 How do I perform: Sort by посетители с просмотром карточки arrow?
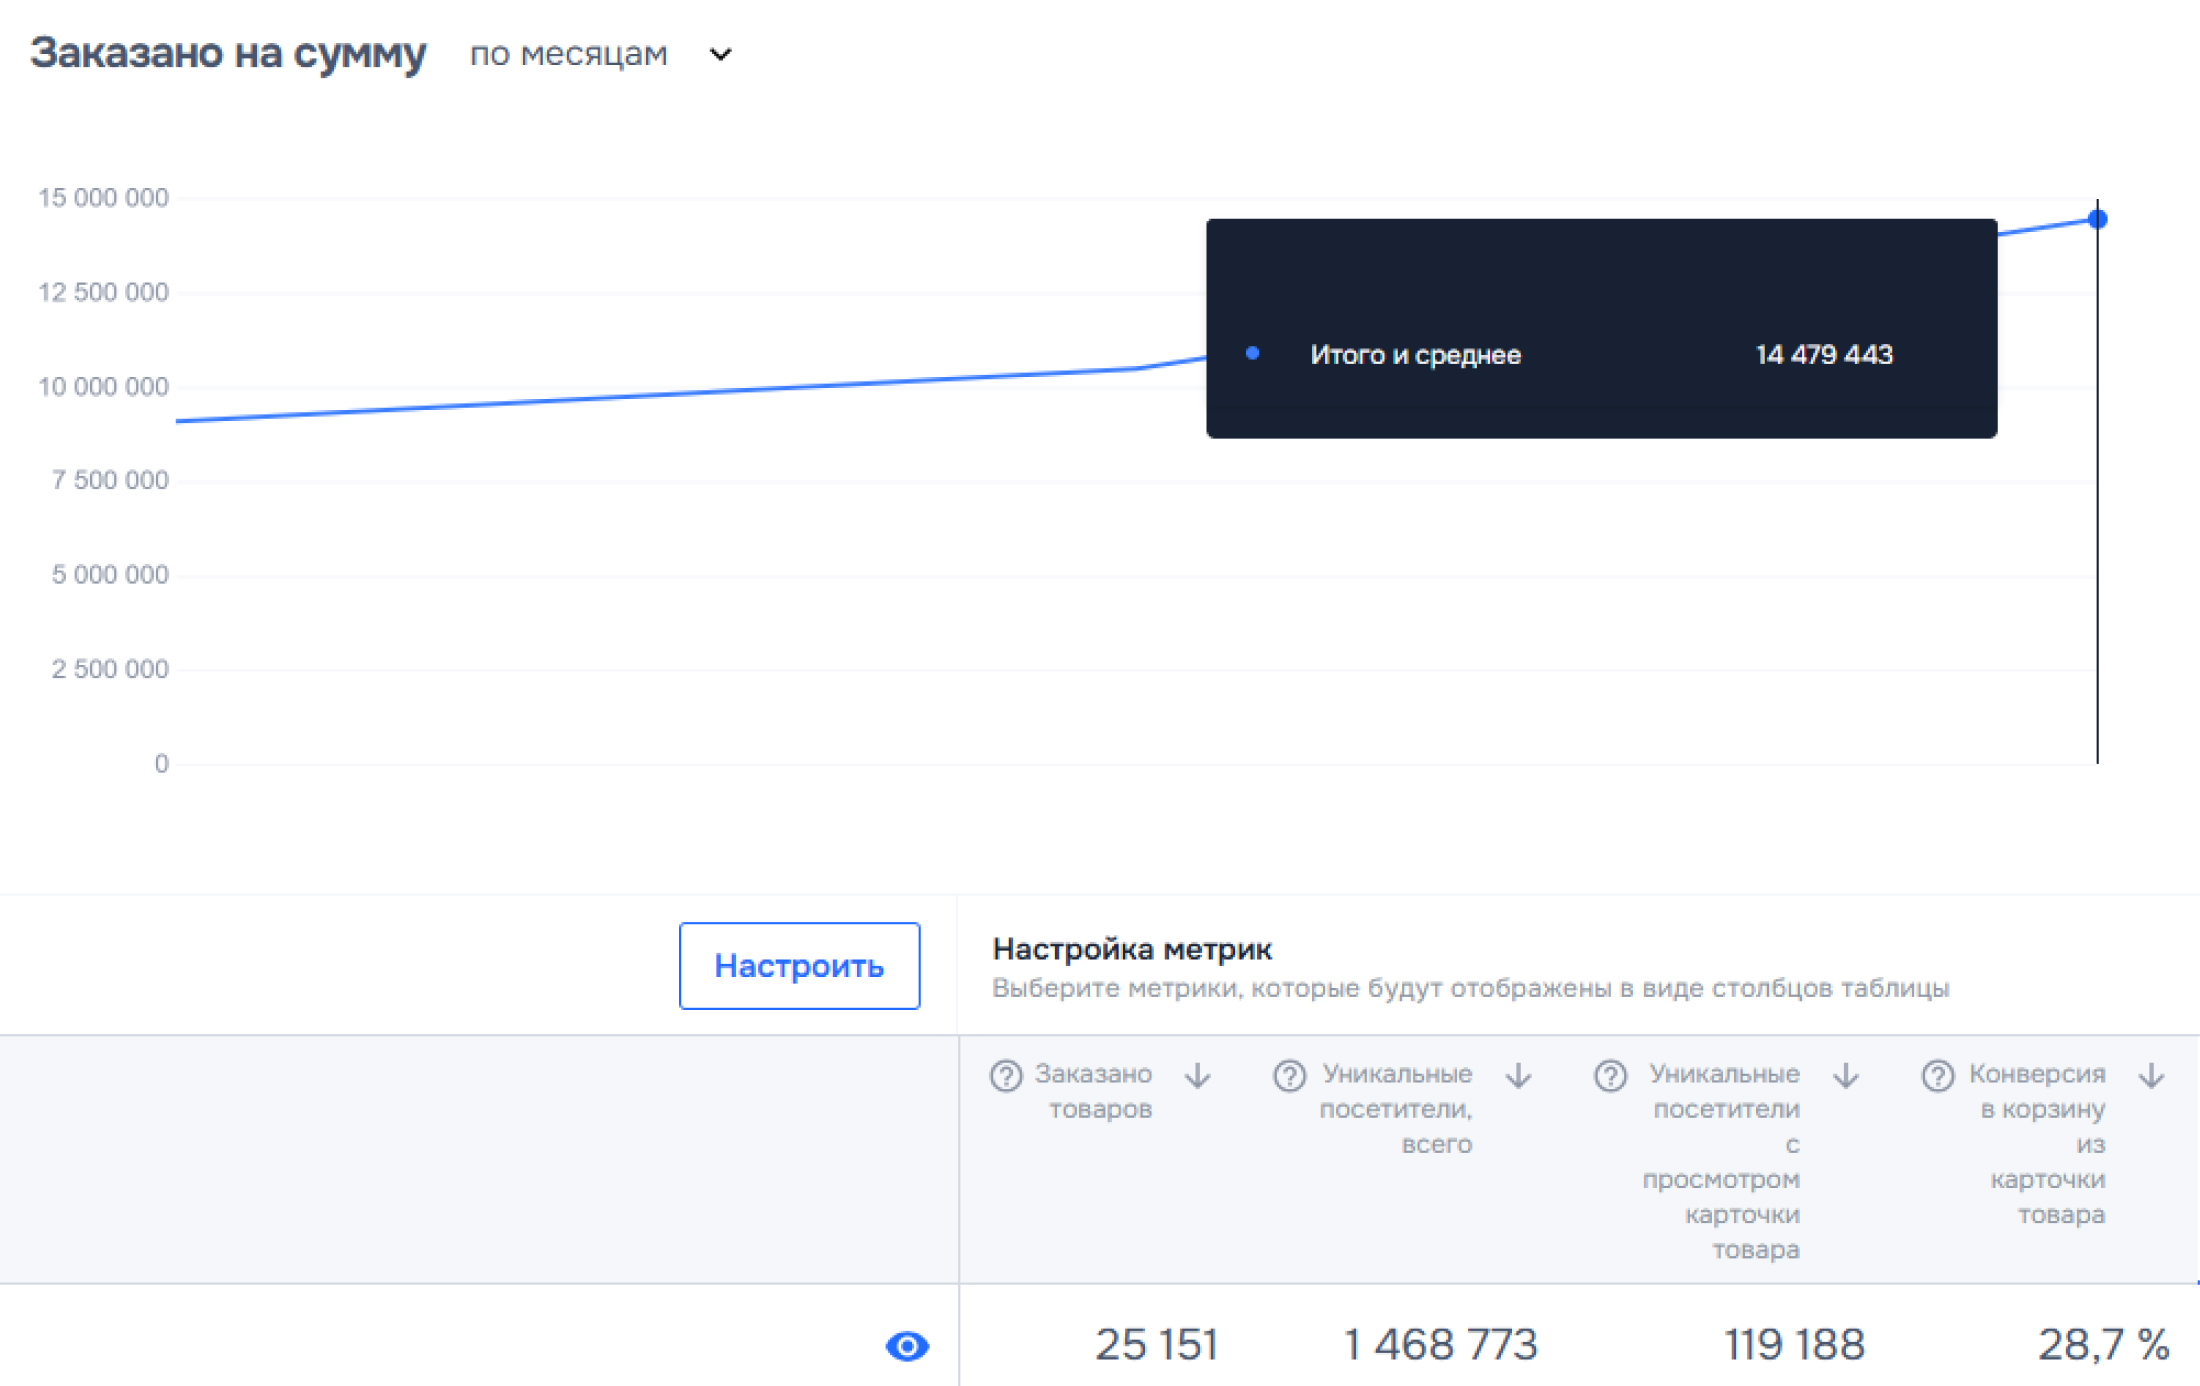tap(1846, 1076)
